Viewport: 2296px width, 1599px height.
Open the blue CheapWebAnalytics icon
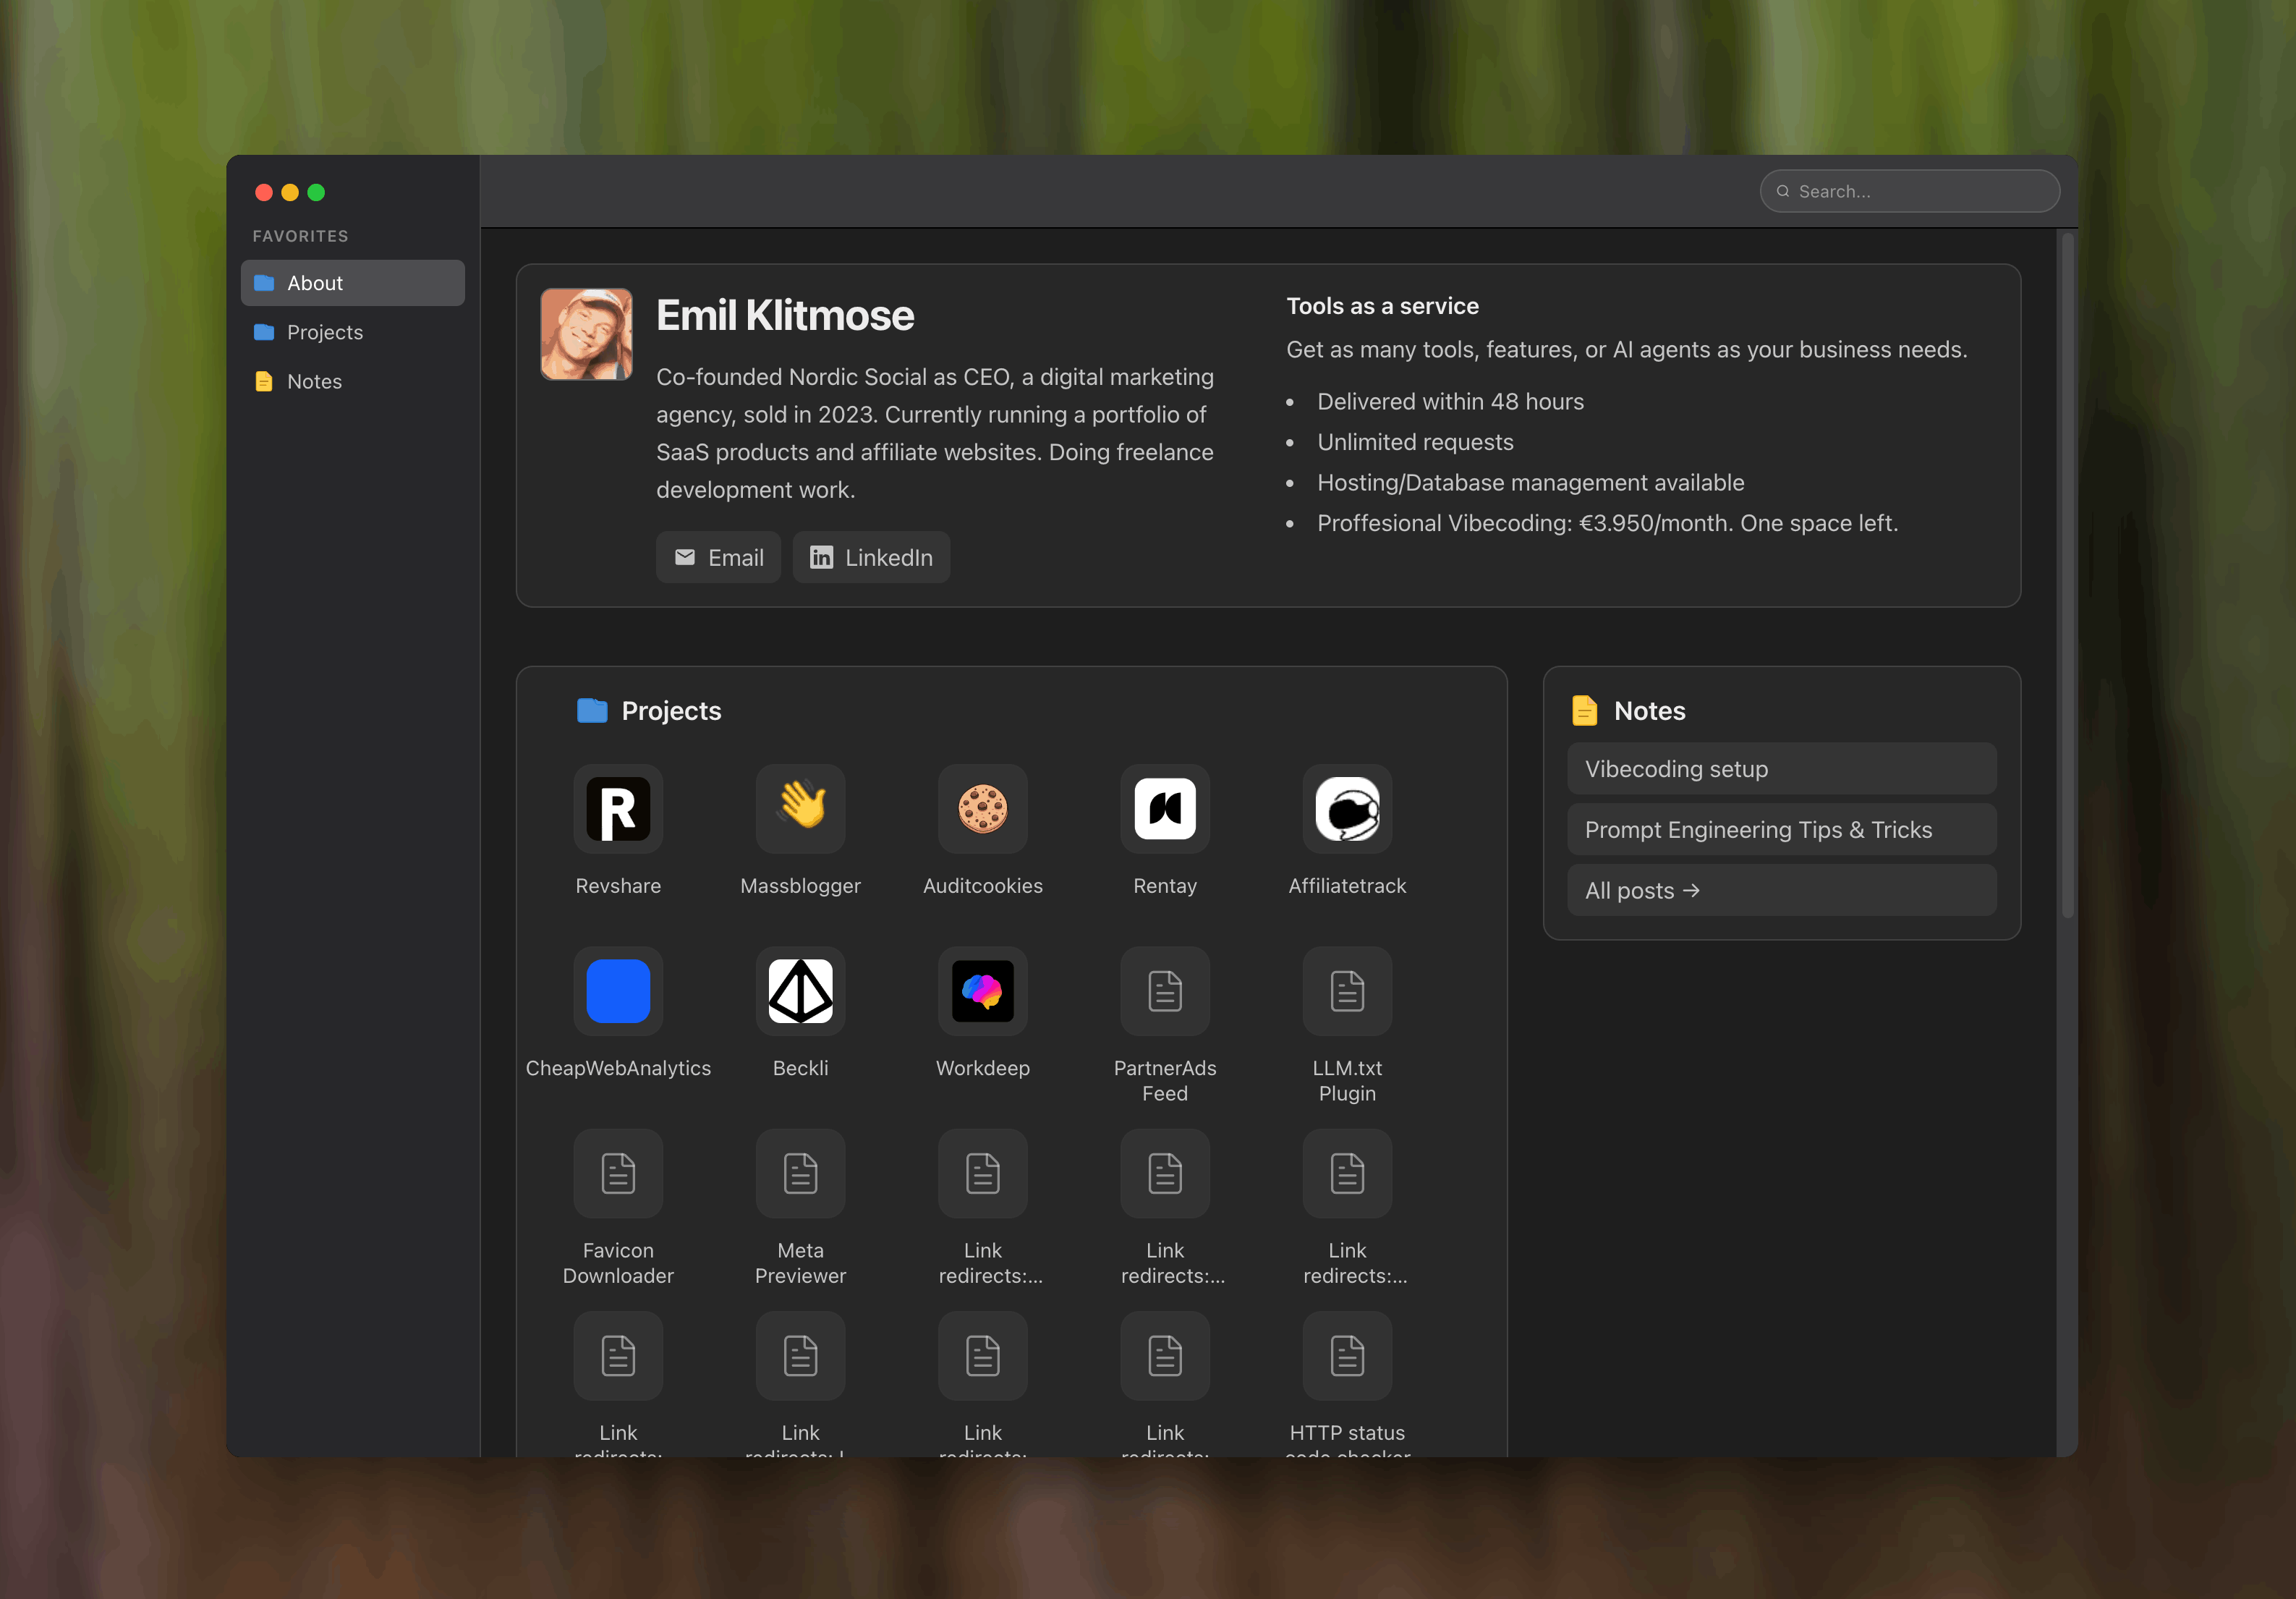coord(618,991)
